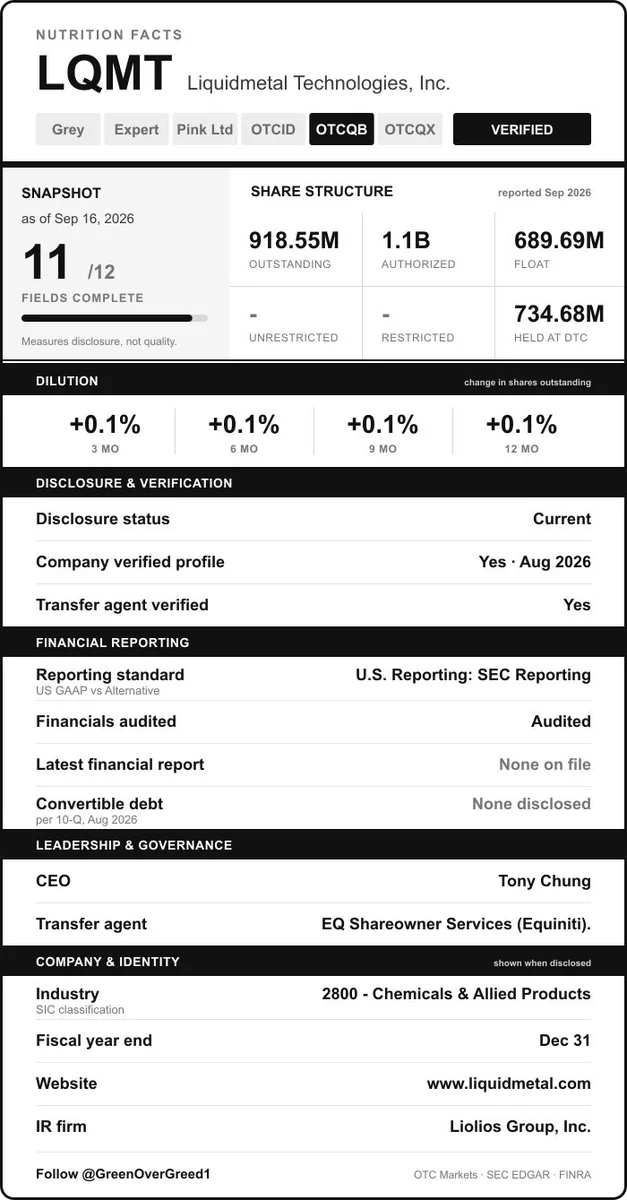Click the 3 MO dilution figure

tap(105, 424)
